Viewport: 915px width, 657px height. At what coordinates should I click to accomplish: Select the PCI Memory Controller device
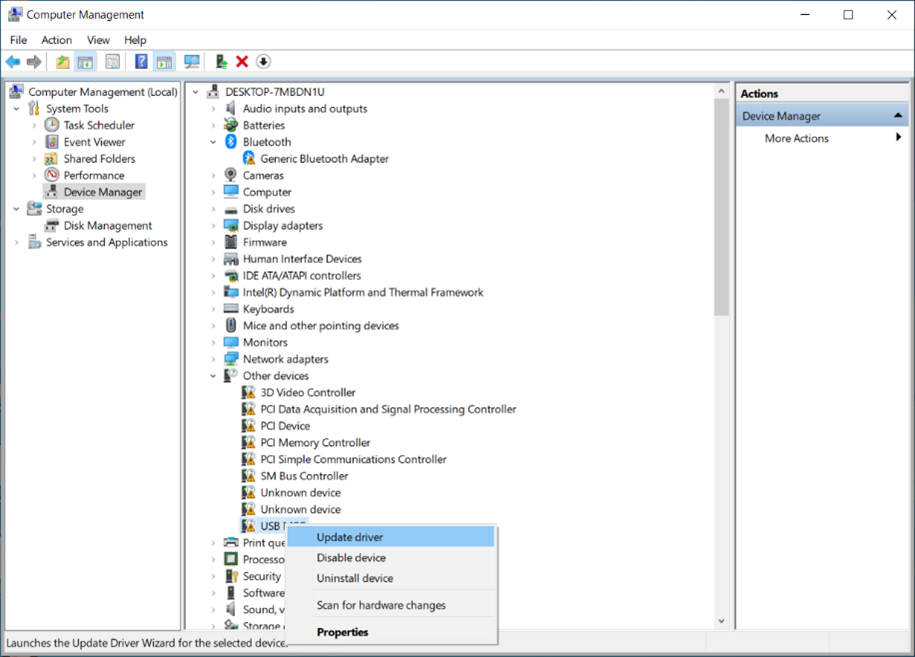[315, 442]
